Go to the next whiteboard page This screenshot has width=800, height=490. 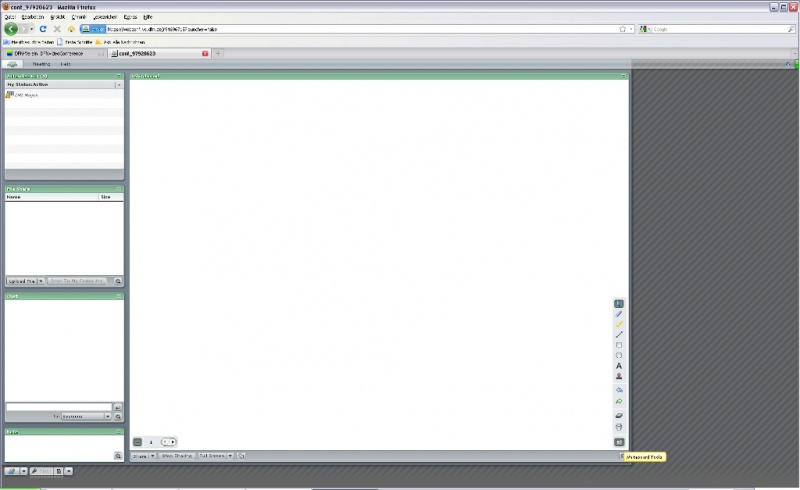[172, 442]
